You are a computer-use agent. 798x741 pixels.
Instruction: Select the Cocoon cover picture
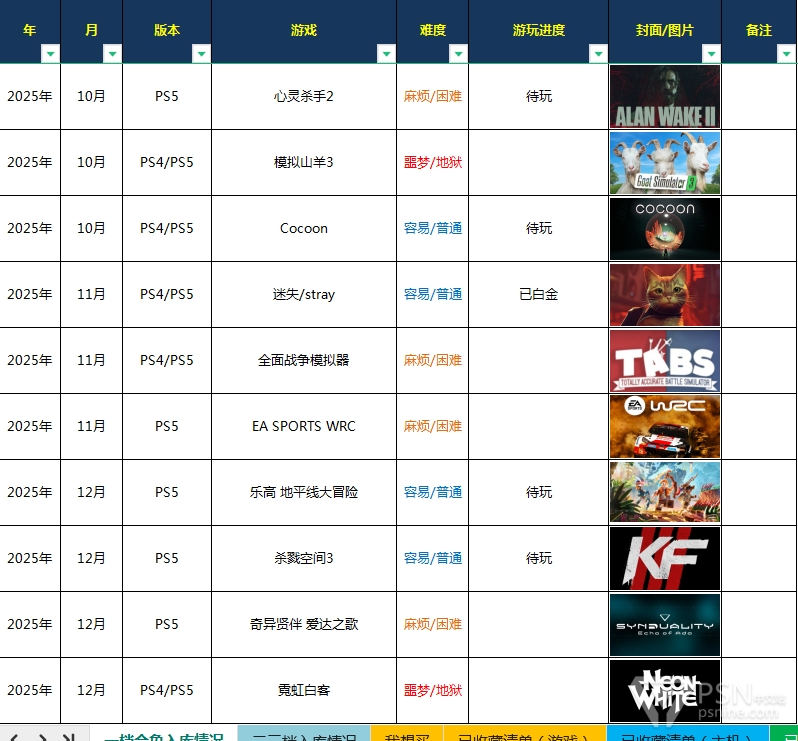tap(665, 229)
